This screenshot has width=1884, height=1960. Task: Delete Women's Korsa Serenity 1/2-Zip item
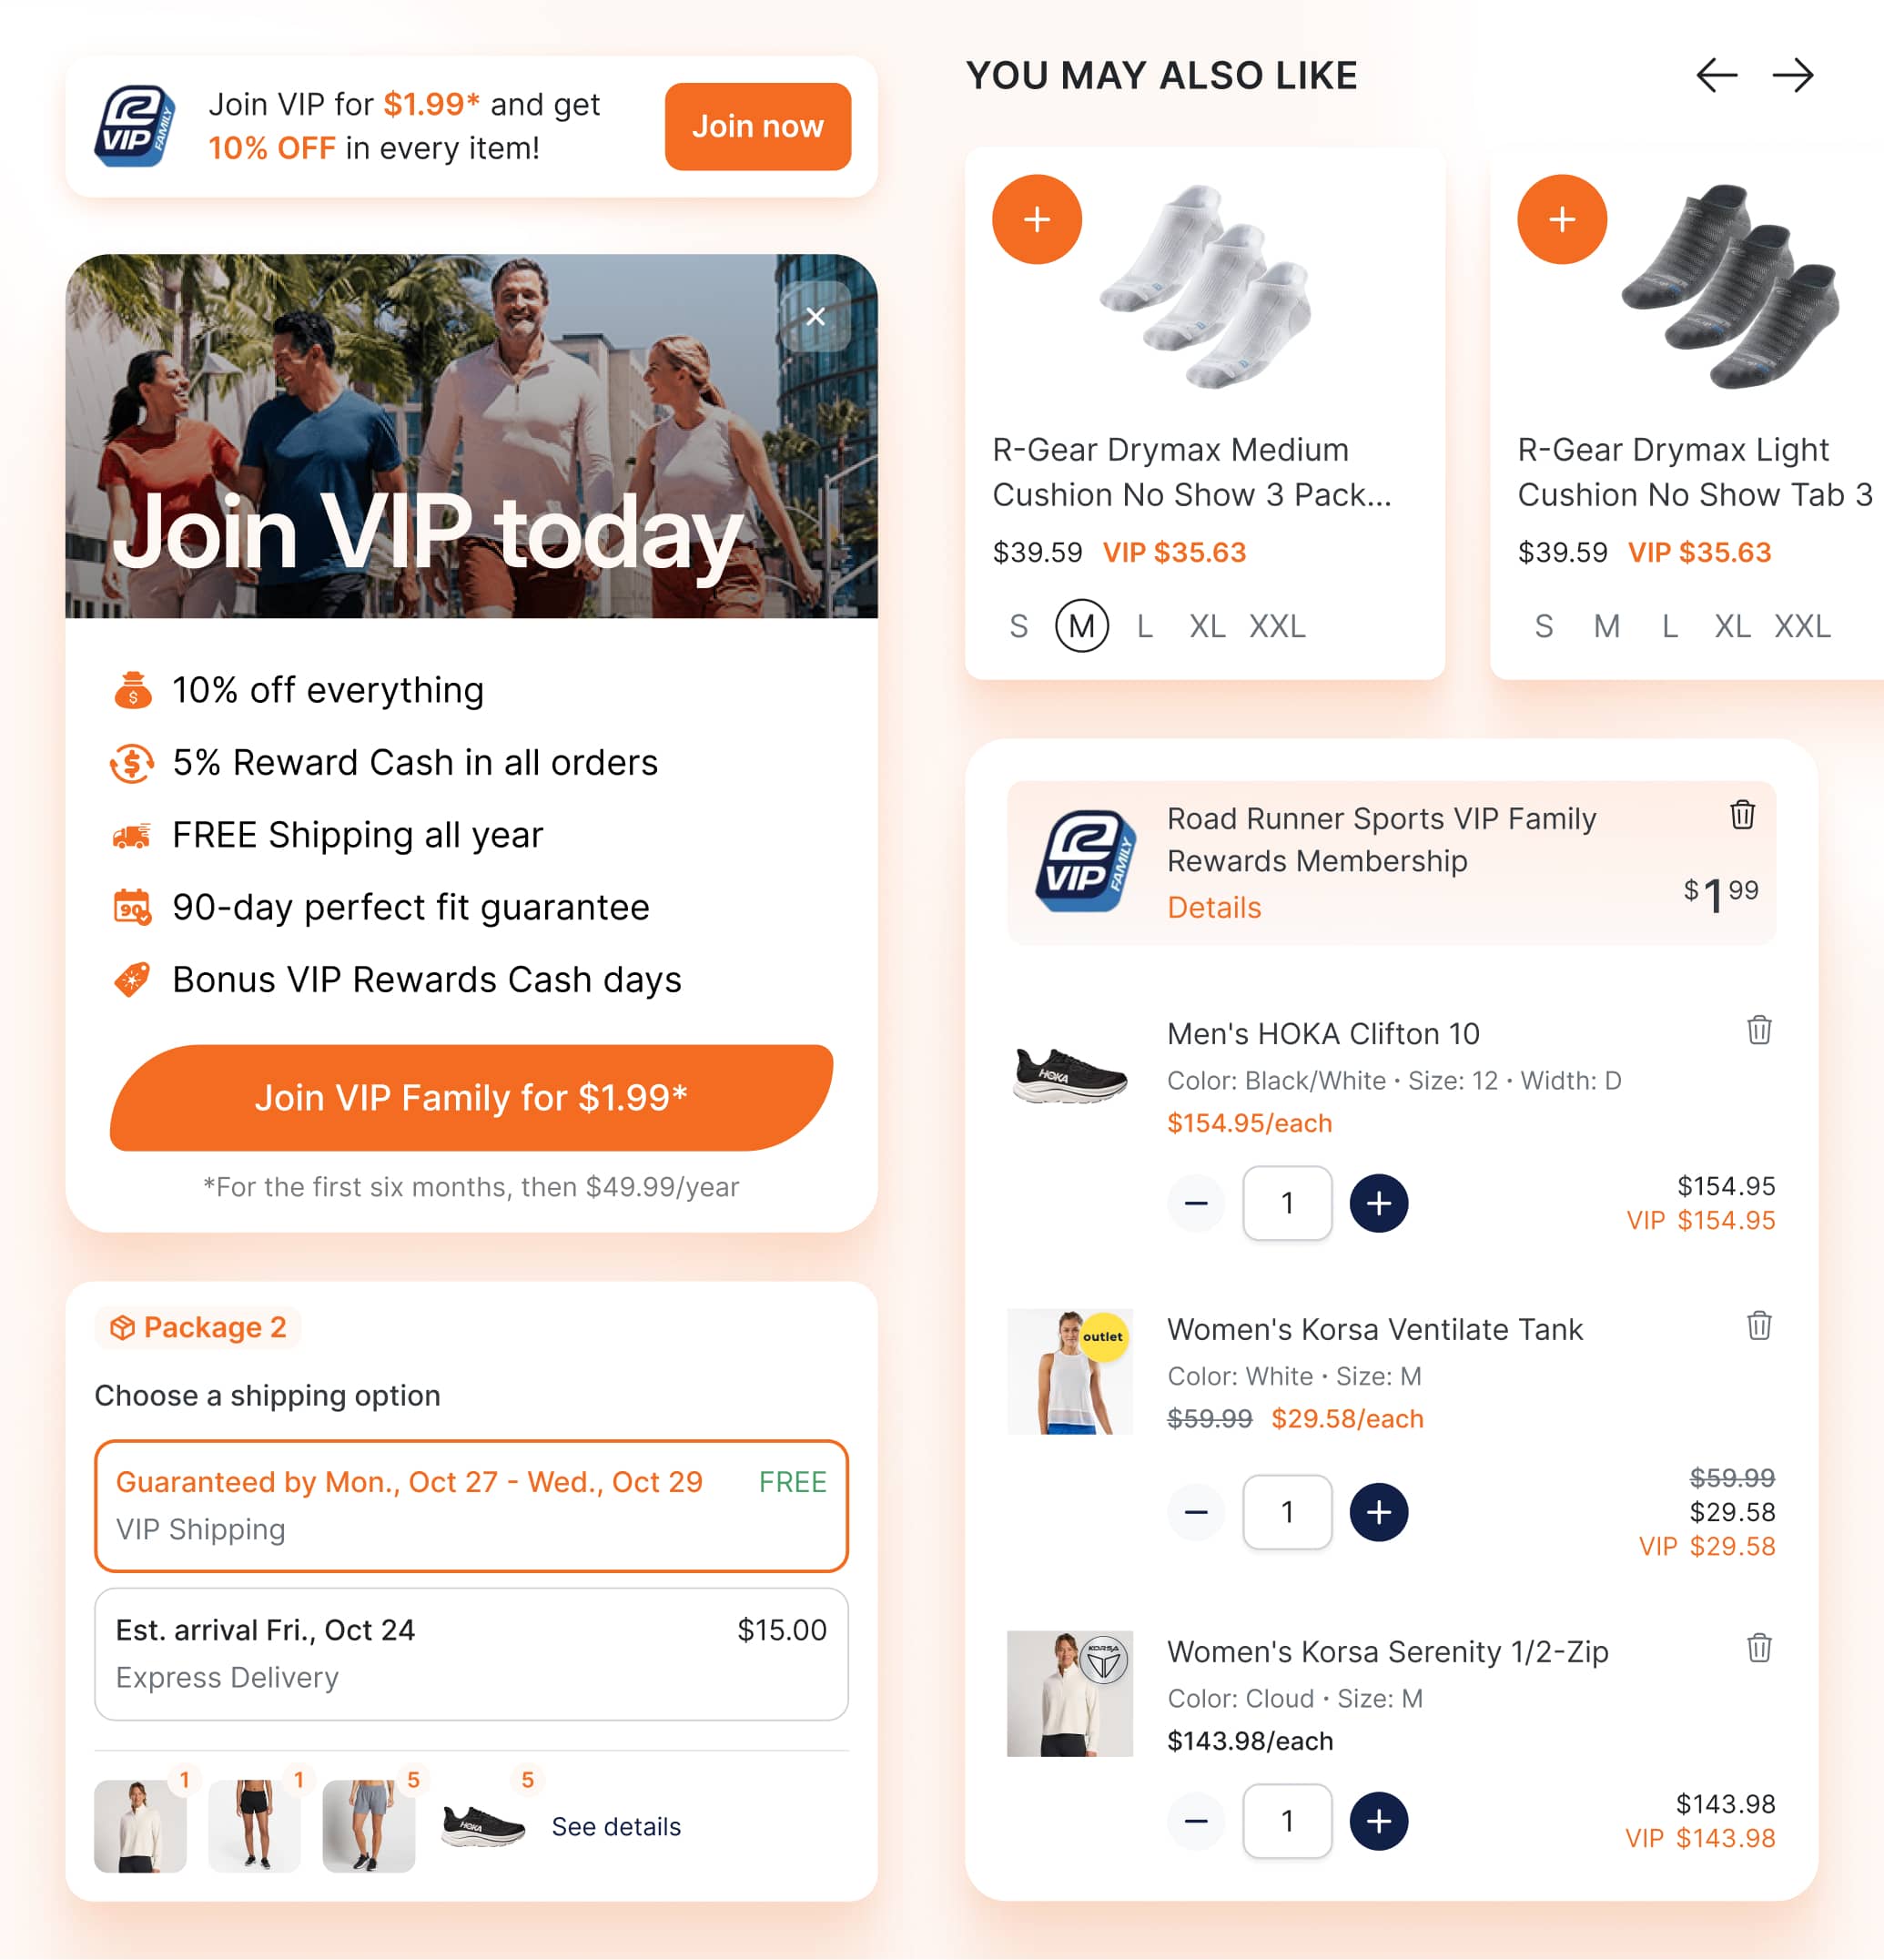1759,1647
